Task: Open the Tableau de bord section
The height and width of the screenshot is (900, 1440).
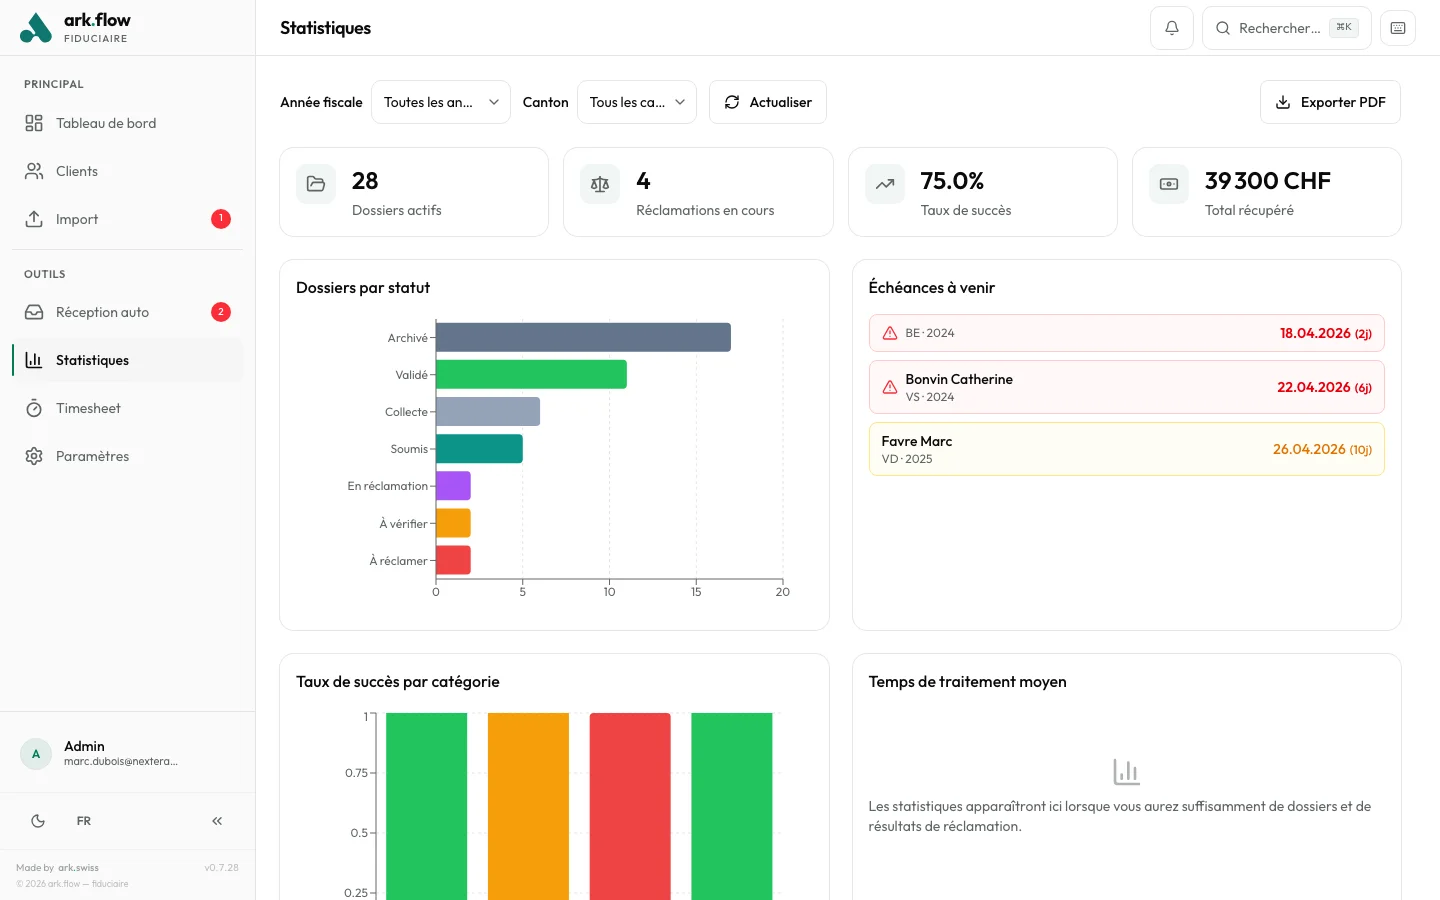Action: pos(106,123)
